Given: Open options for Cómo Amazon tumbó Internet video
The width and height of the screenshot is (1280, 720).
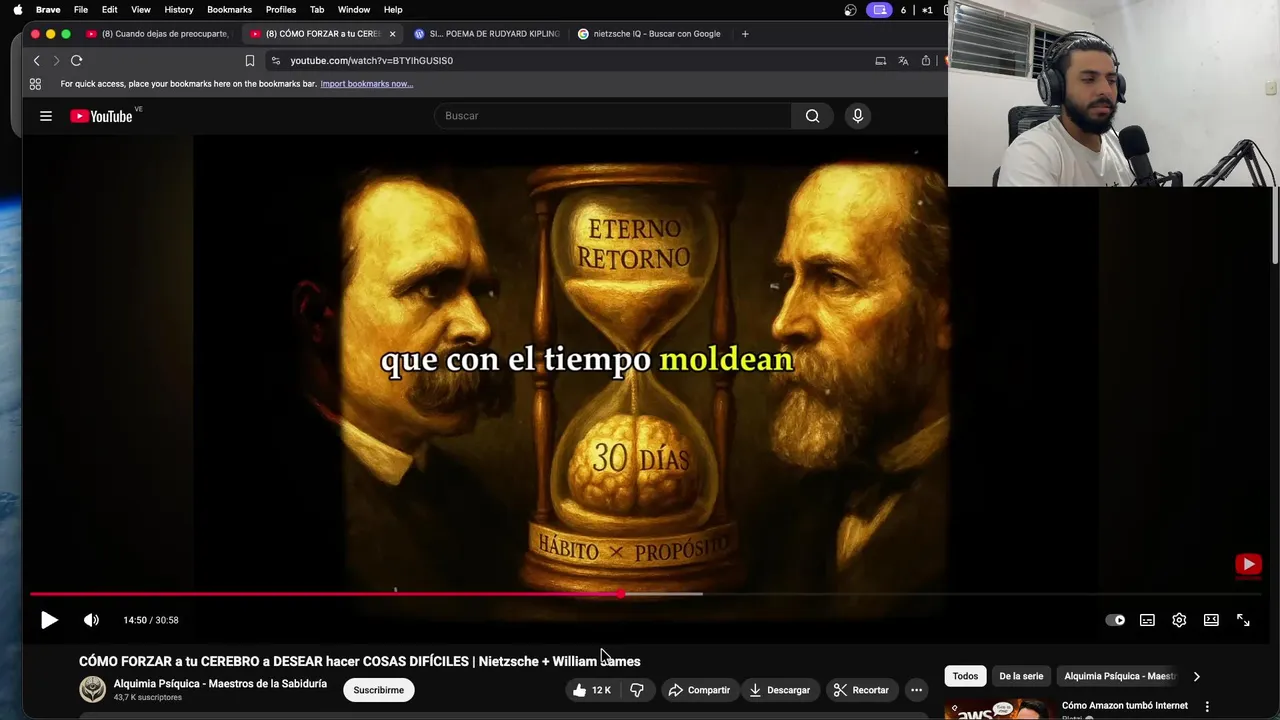Looking at the screenshot, I should (x=1207, y=707).
